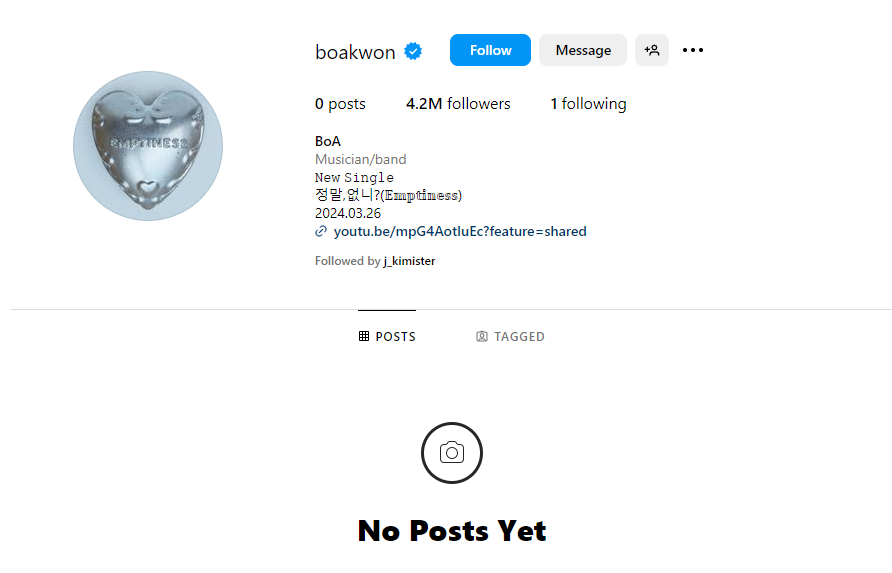892x573 pixels.
Task: View the 4.2M followers list
Action: pos(458,104)
